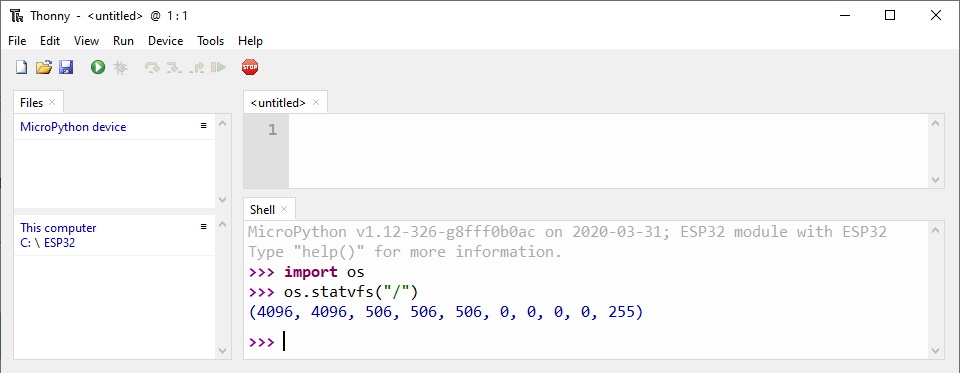Click the Resume debugger icon
The height and width of the screenshot is (373, 960).
coord(219,67)
